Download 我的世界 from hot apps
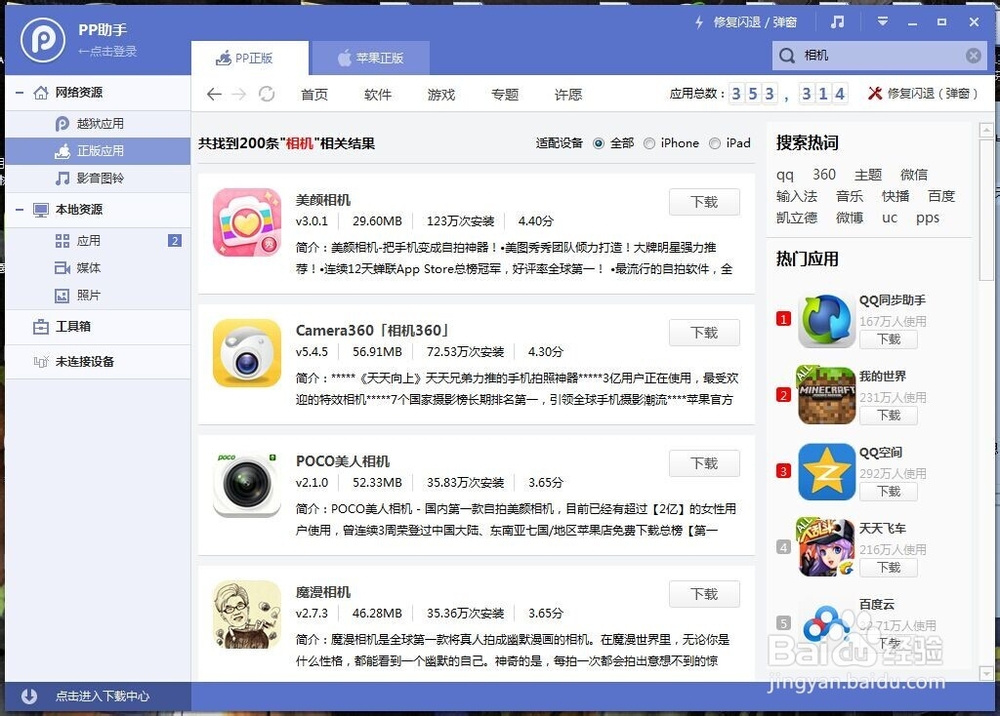This screenshot has height=716, width=1000. (888, 416)
